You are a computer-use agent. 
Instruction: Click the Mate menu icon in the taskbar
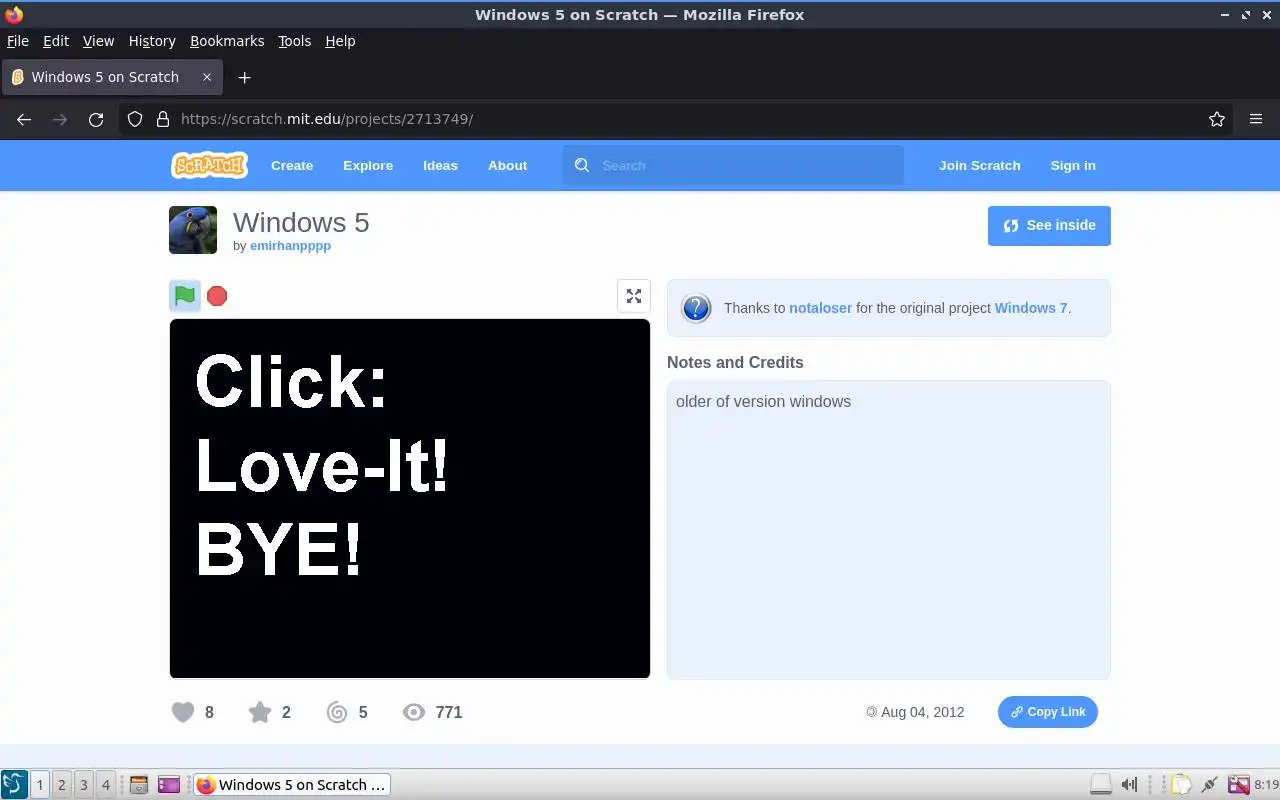tap(14, 785)
